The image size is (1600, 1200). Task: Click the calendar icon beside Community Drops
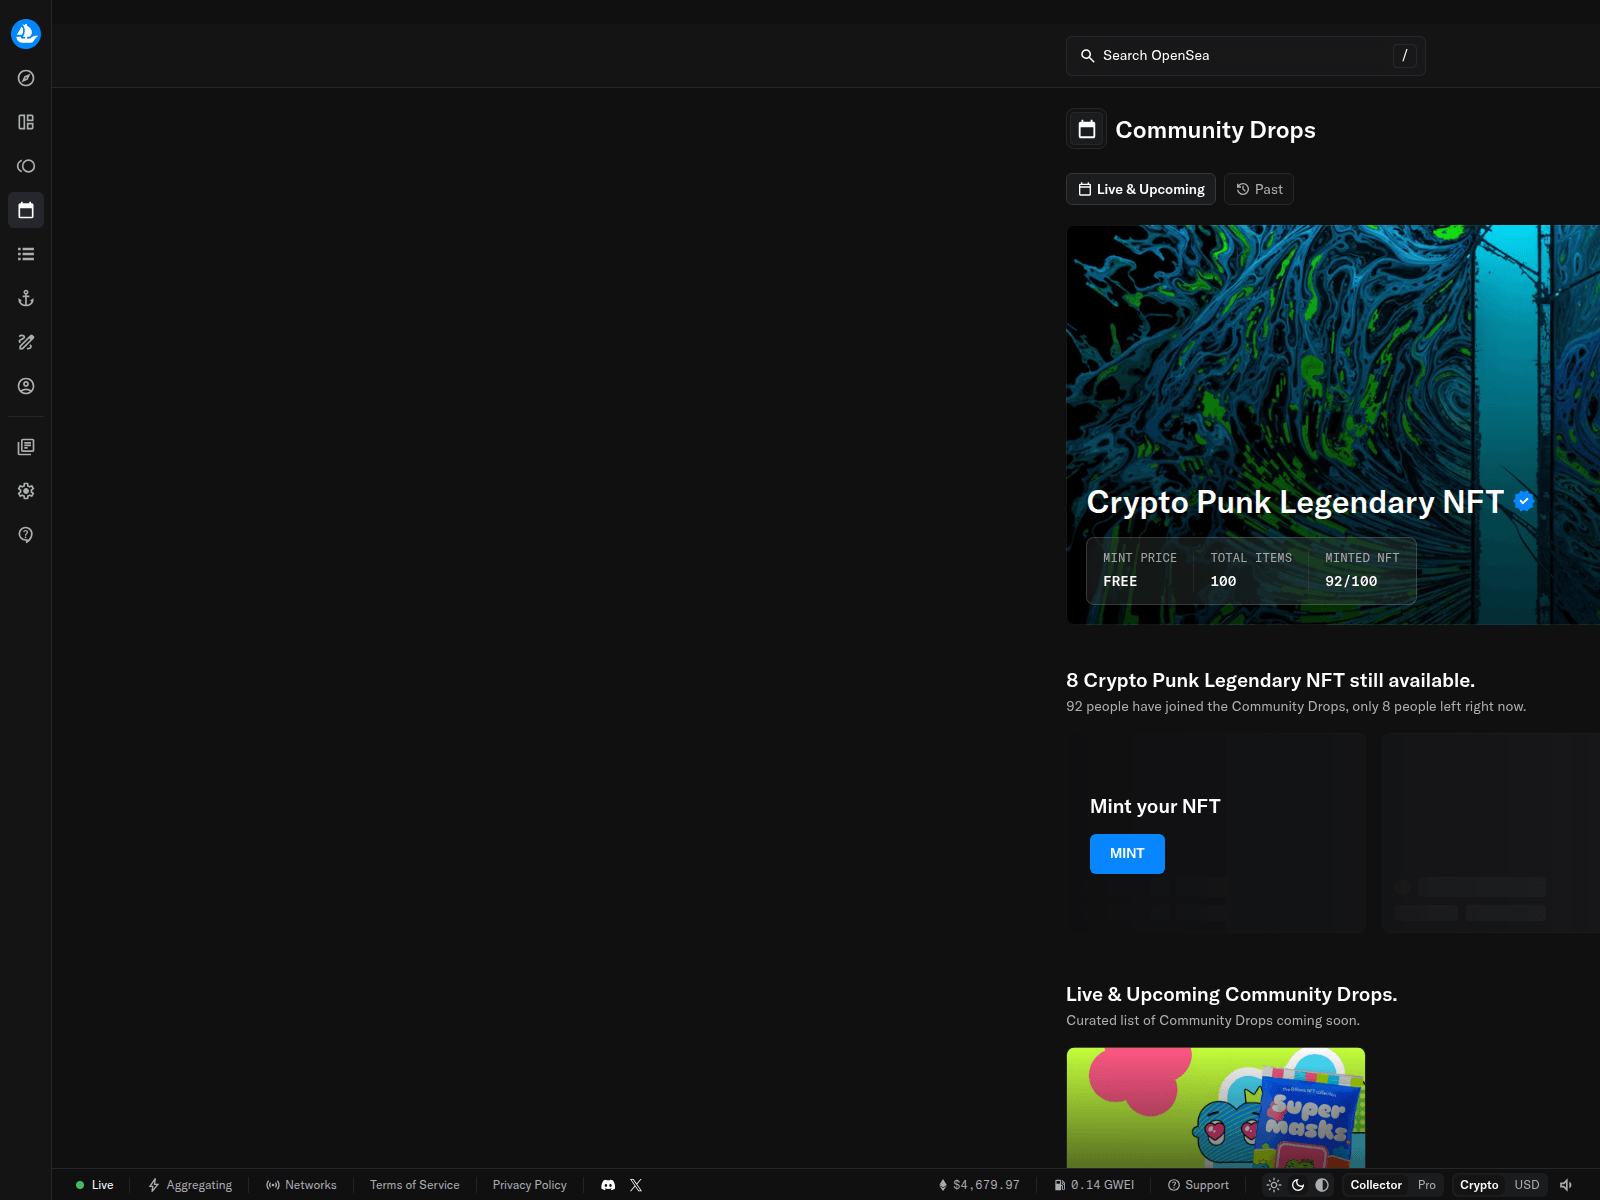pos(1087,129)
